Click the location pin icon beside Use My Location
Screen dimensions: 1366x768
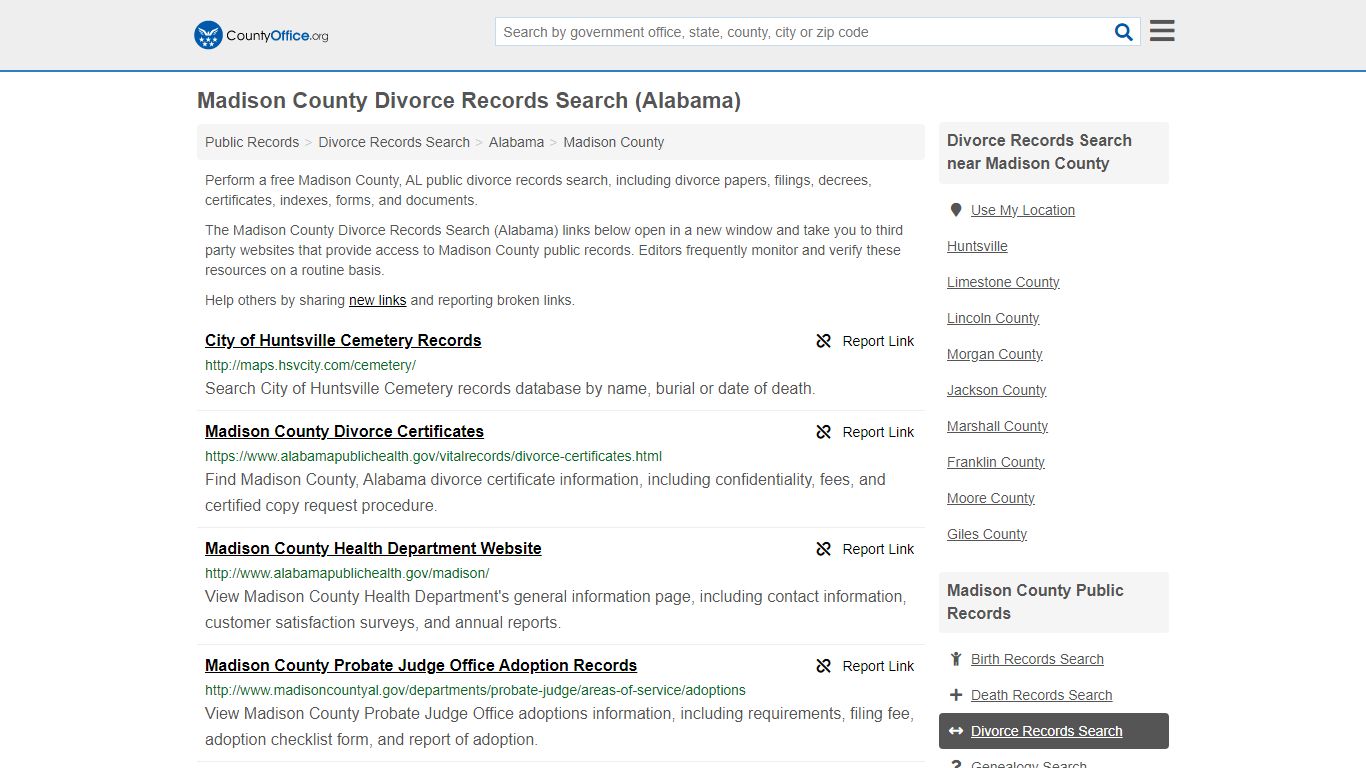click(956, 210)
